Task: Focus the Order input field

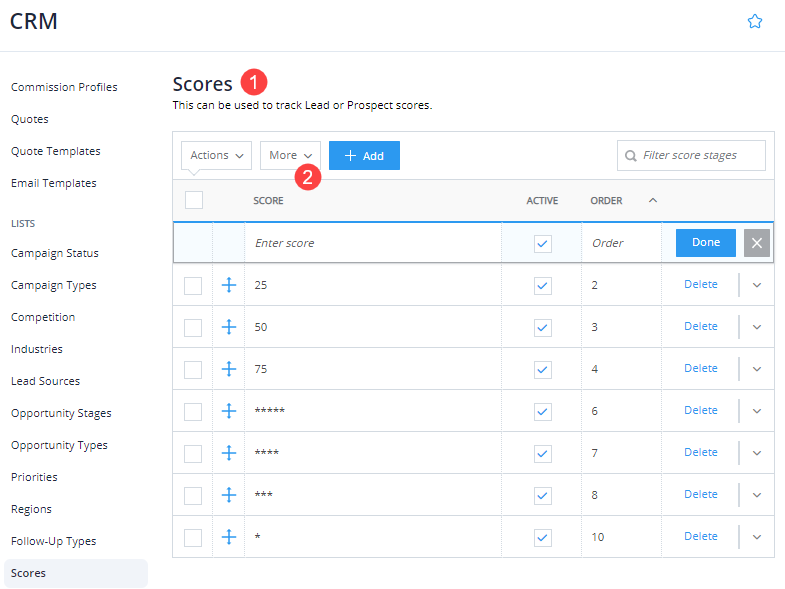Action: (x=621, y=243)
